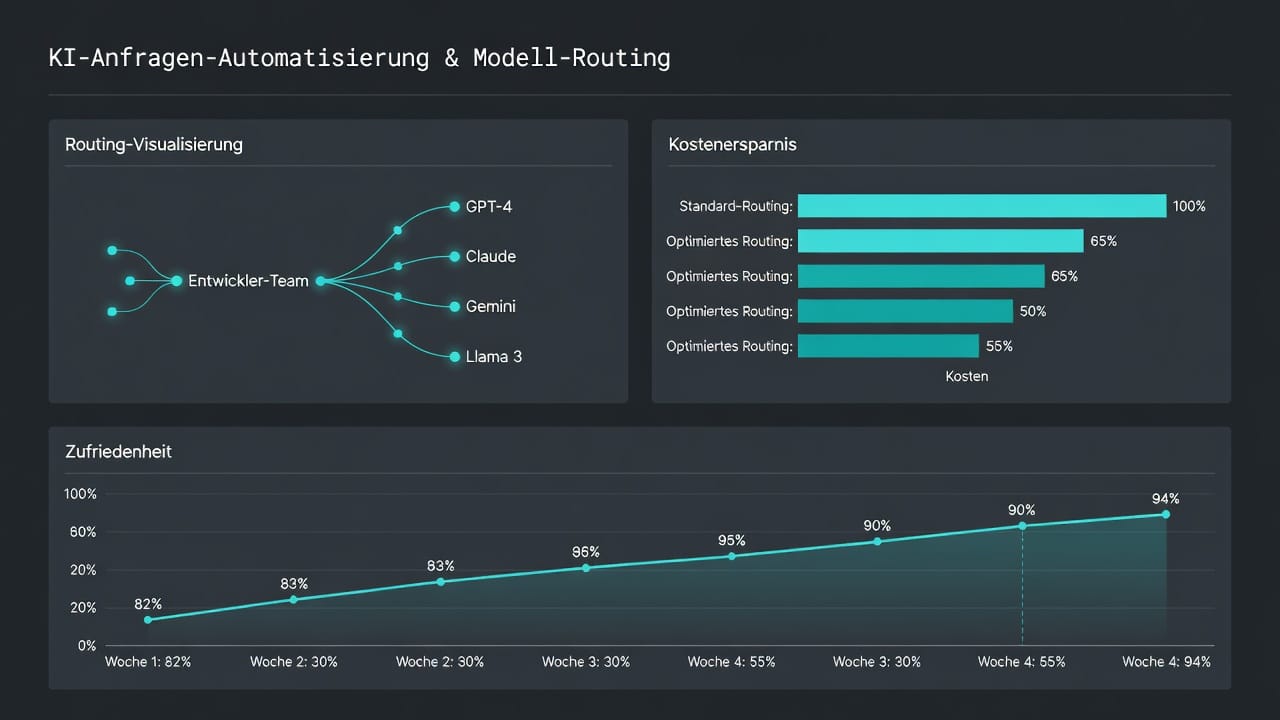1280x720 pixels.
Task: Click the 82% data point at Woche 1
Action: click(148, 620)
